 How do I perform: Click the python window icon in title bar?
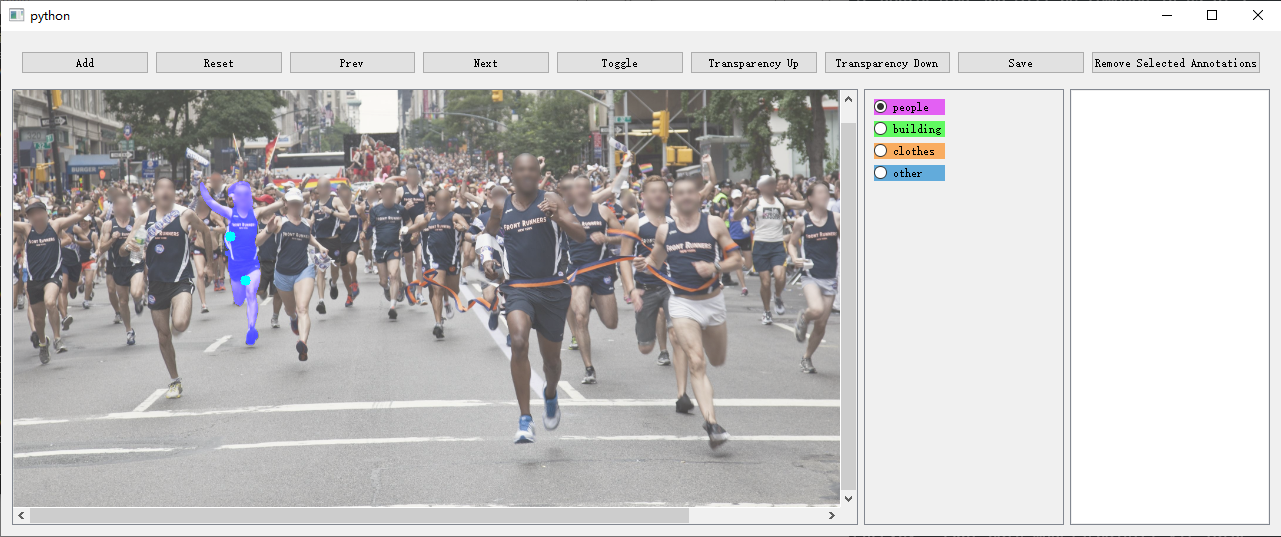16,15
